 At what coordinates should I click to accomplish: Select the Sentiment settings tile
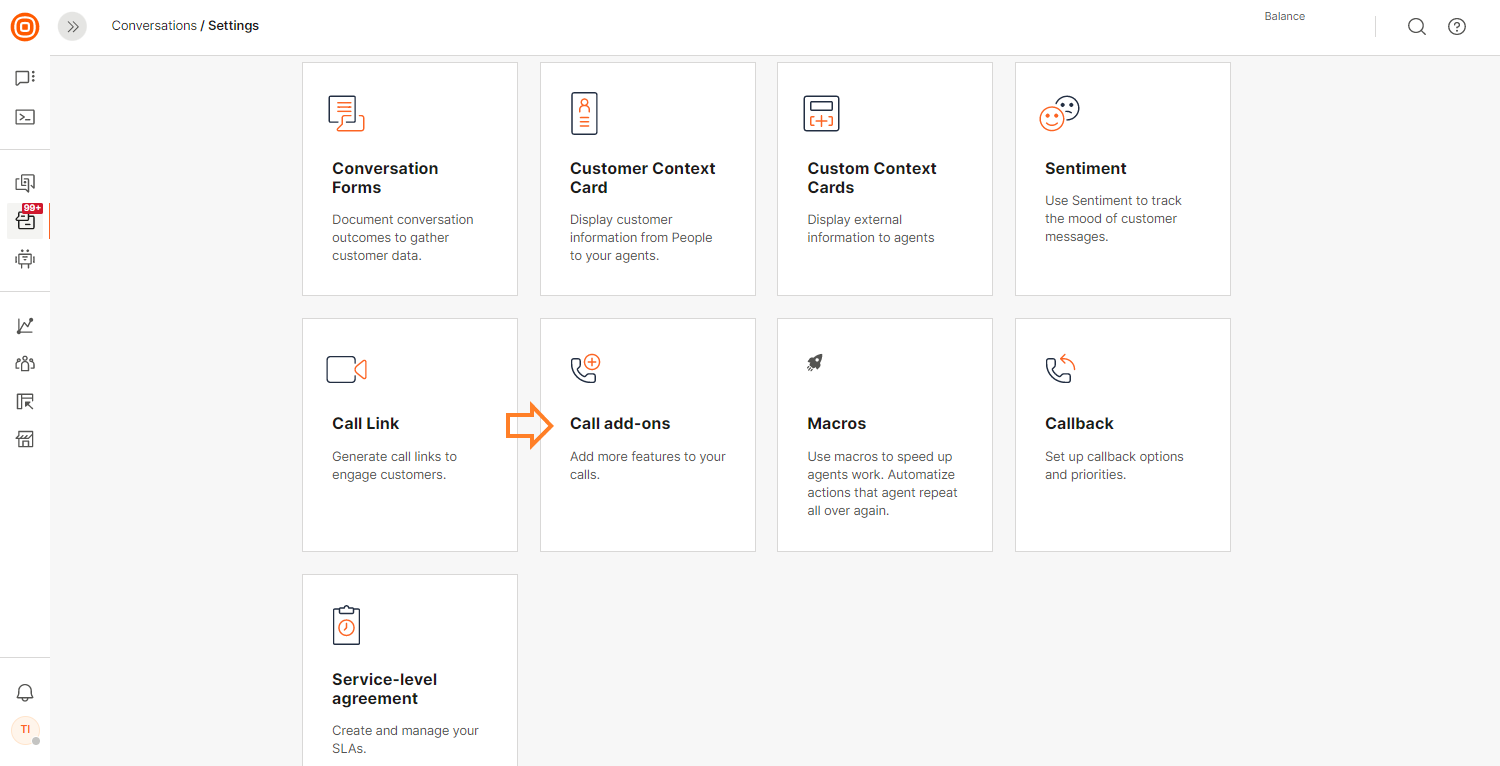point(1122,179)
